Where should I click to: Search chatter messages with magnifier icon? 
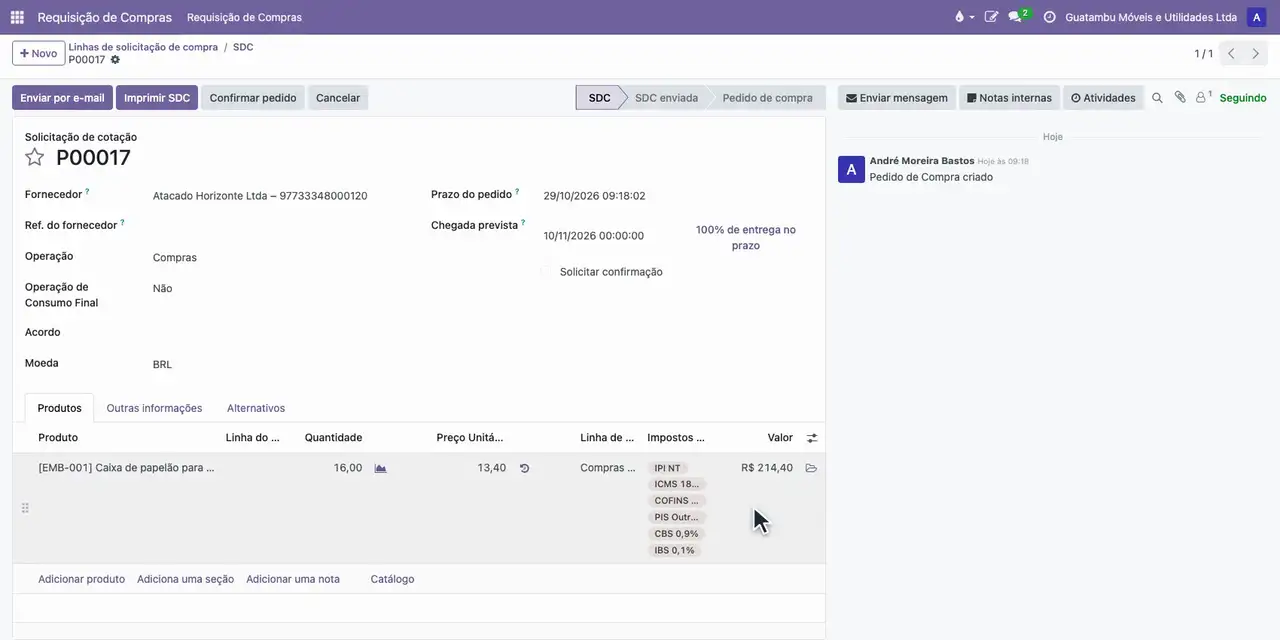(x=1157, y=98)
